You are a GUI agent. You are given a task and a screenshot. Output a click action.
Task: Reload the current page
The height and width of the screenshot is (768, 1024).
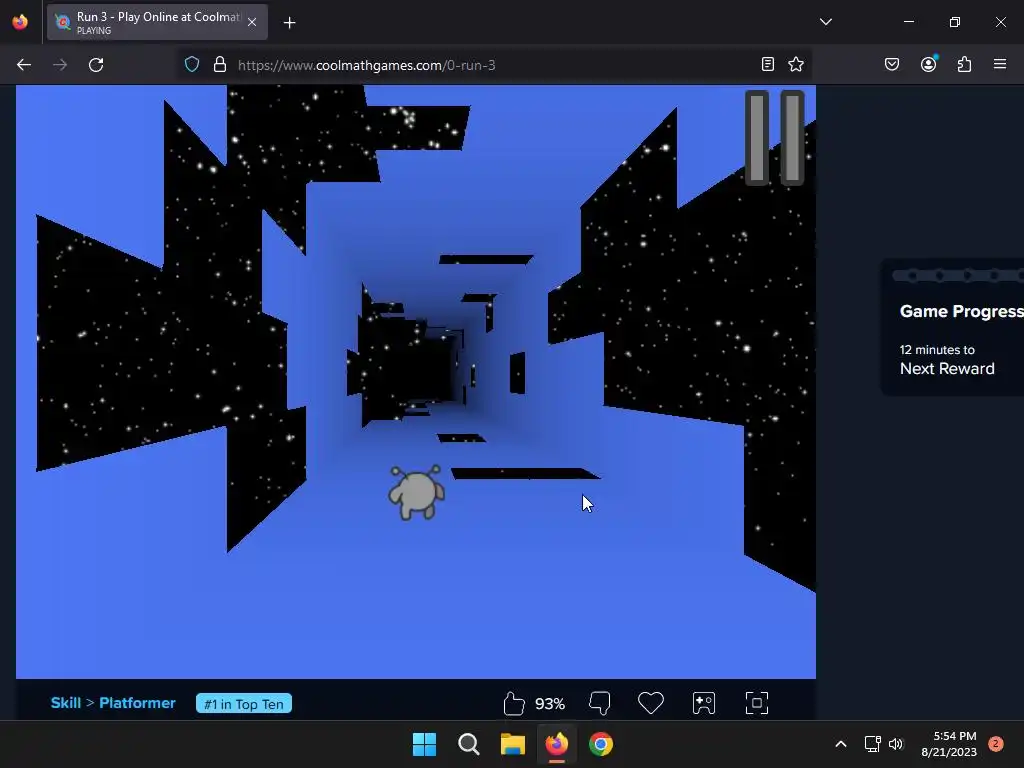click(x=96, y=65)
